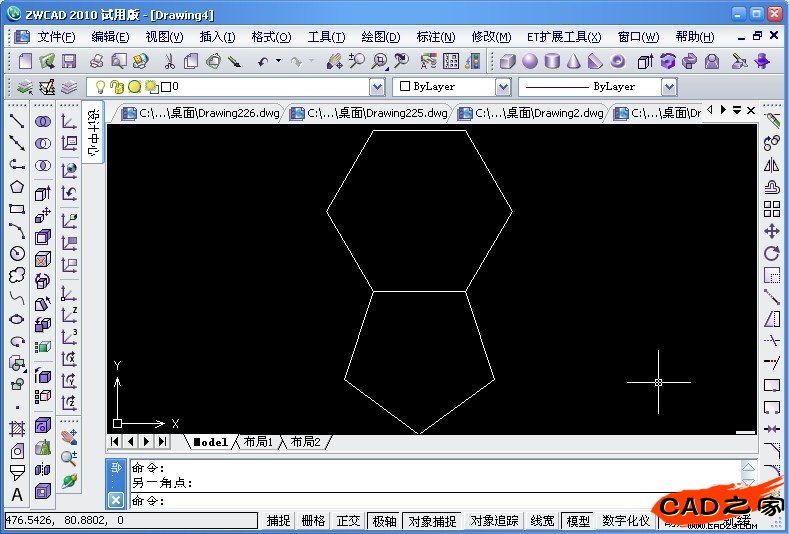Screen dimensions: 789x534
Task: Select the Arc tool
Action: click(x=17, y=231)
